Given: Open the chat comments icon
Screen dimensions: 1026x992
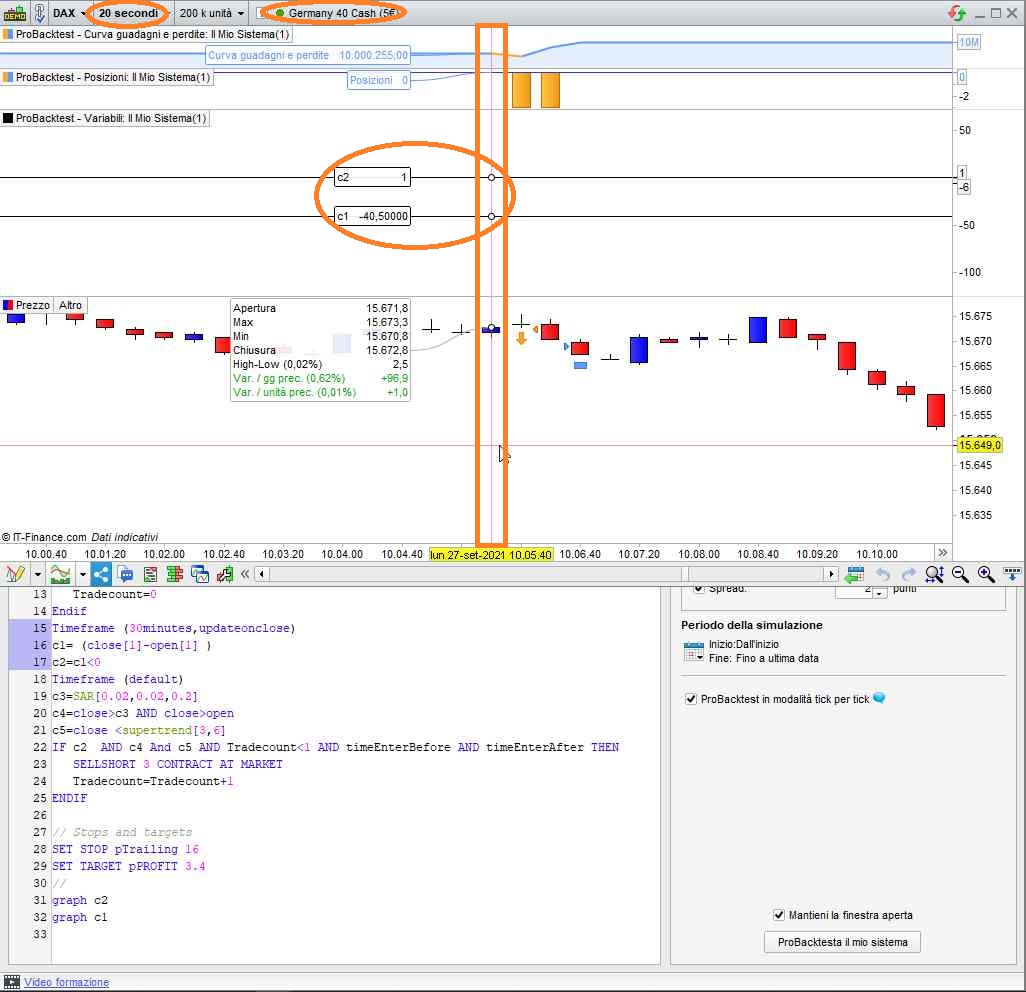Looking at the screenshot, I should [x=126, y=575].
